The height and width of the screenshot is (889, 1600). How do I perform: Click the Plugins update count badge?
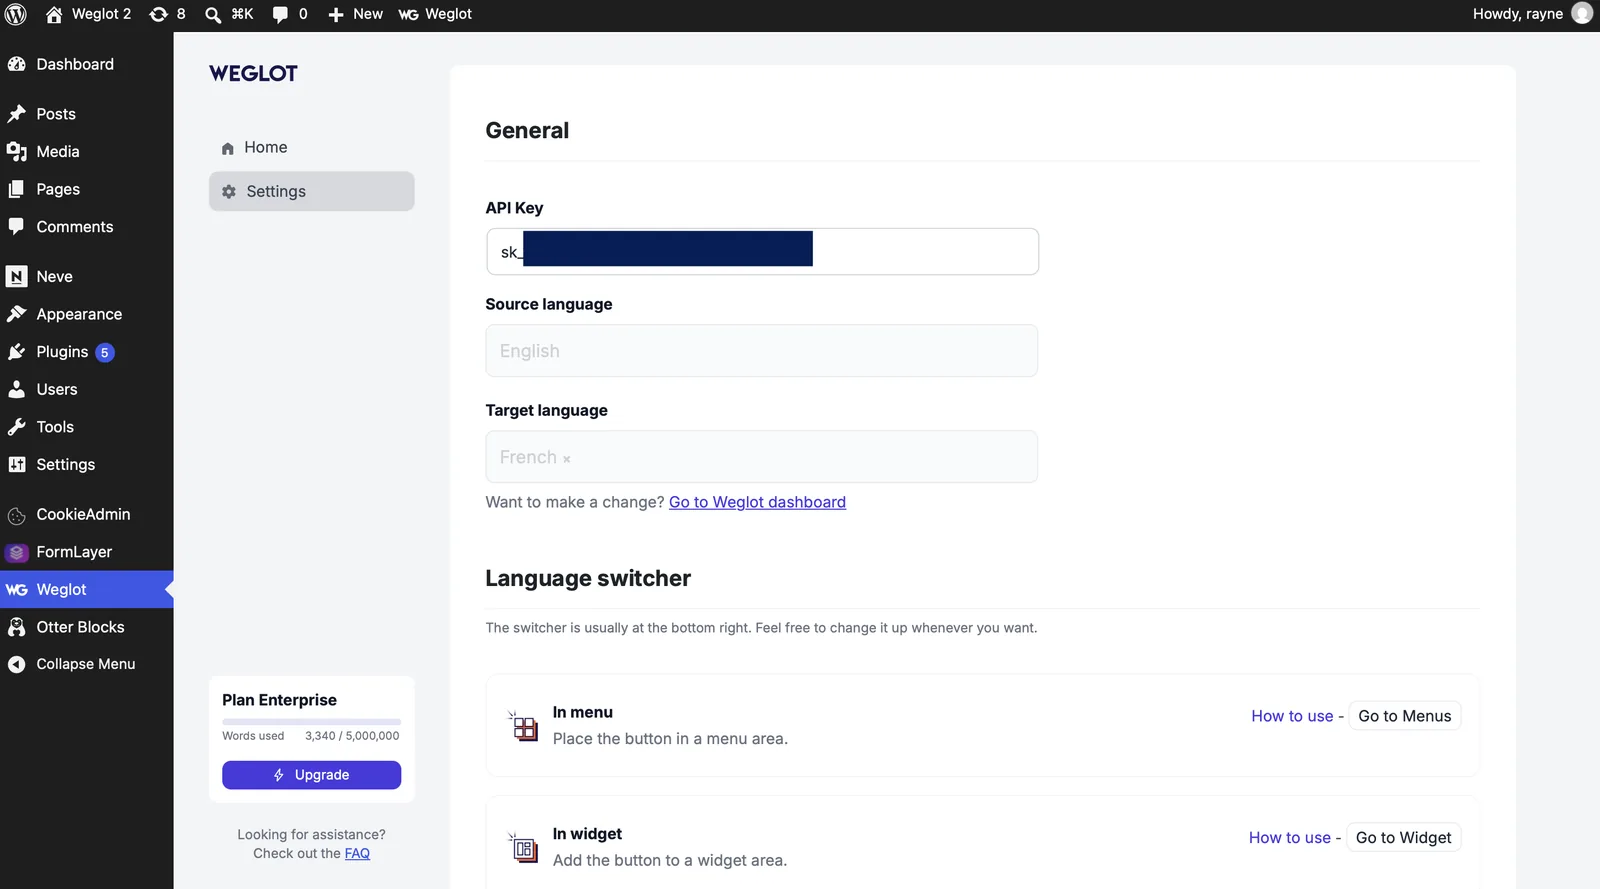[x=105, y=352]
